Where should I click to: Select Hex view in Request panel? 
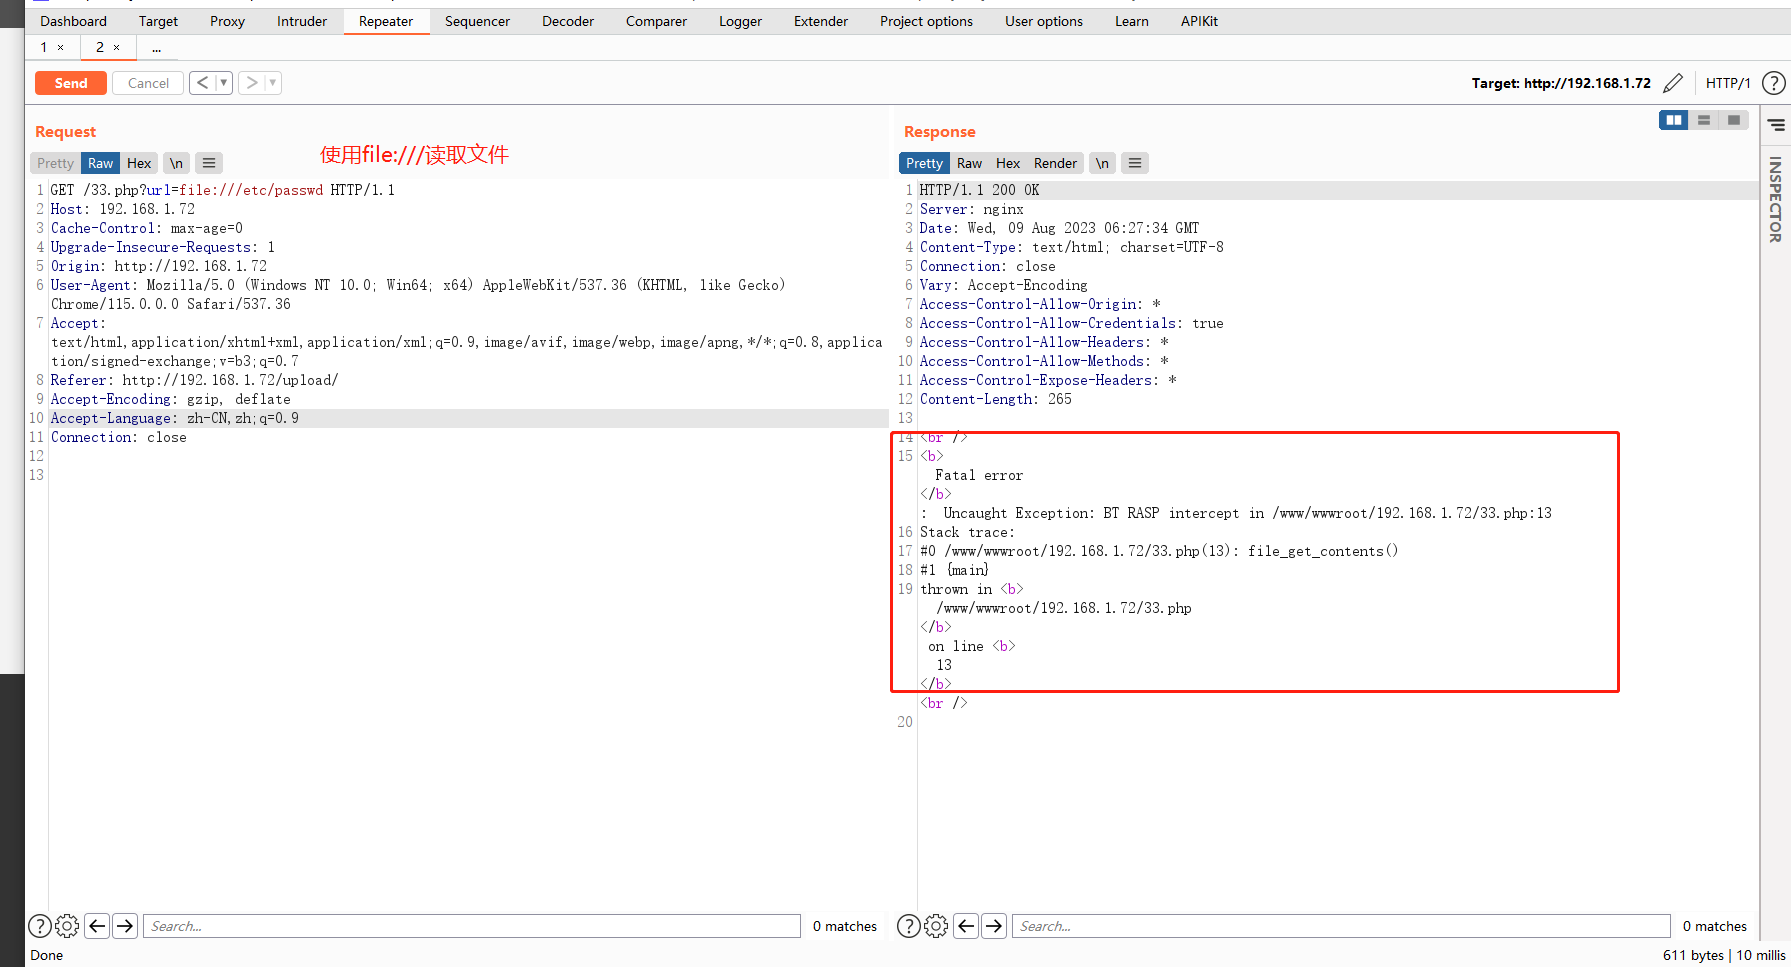(x=139, y=163)
